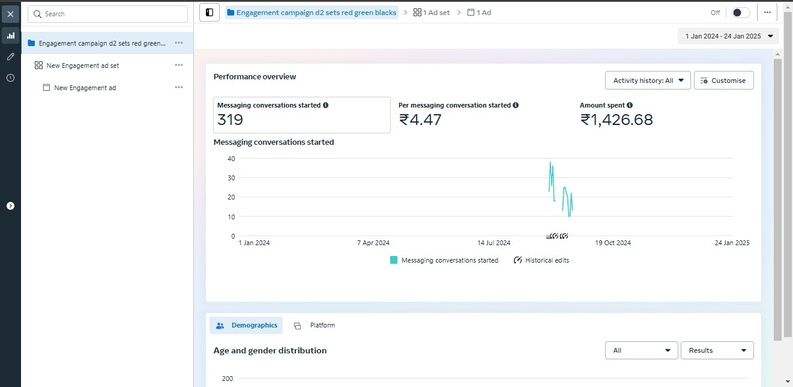
Task: Close the panel with the X icon
Action: click(x=10, y=14)
